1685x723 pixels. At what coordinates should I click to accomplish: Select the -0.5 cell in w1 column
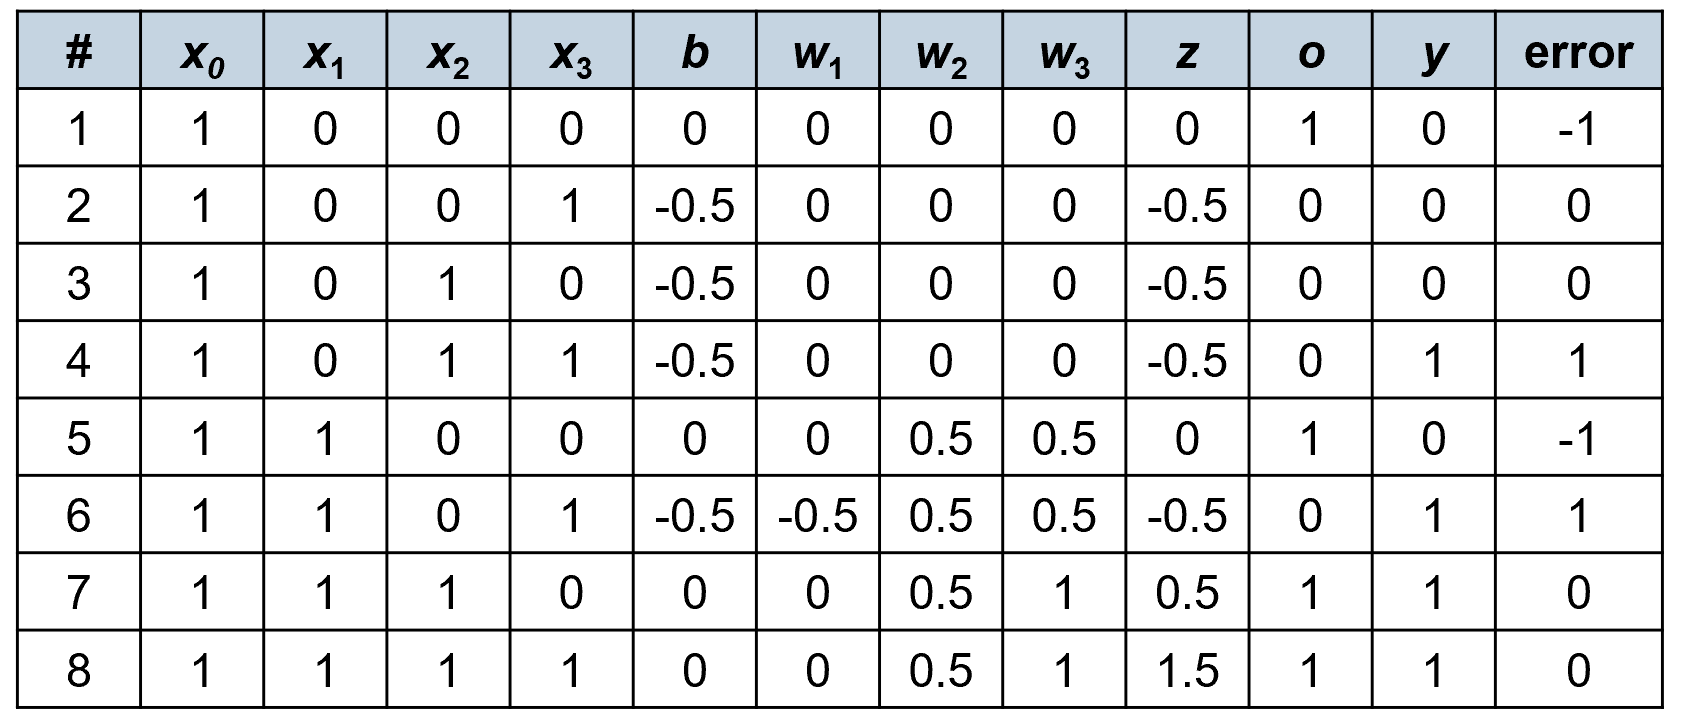(x=818, y=516)
